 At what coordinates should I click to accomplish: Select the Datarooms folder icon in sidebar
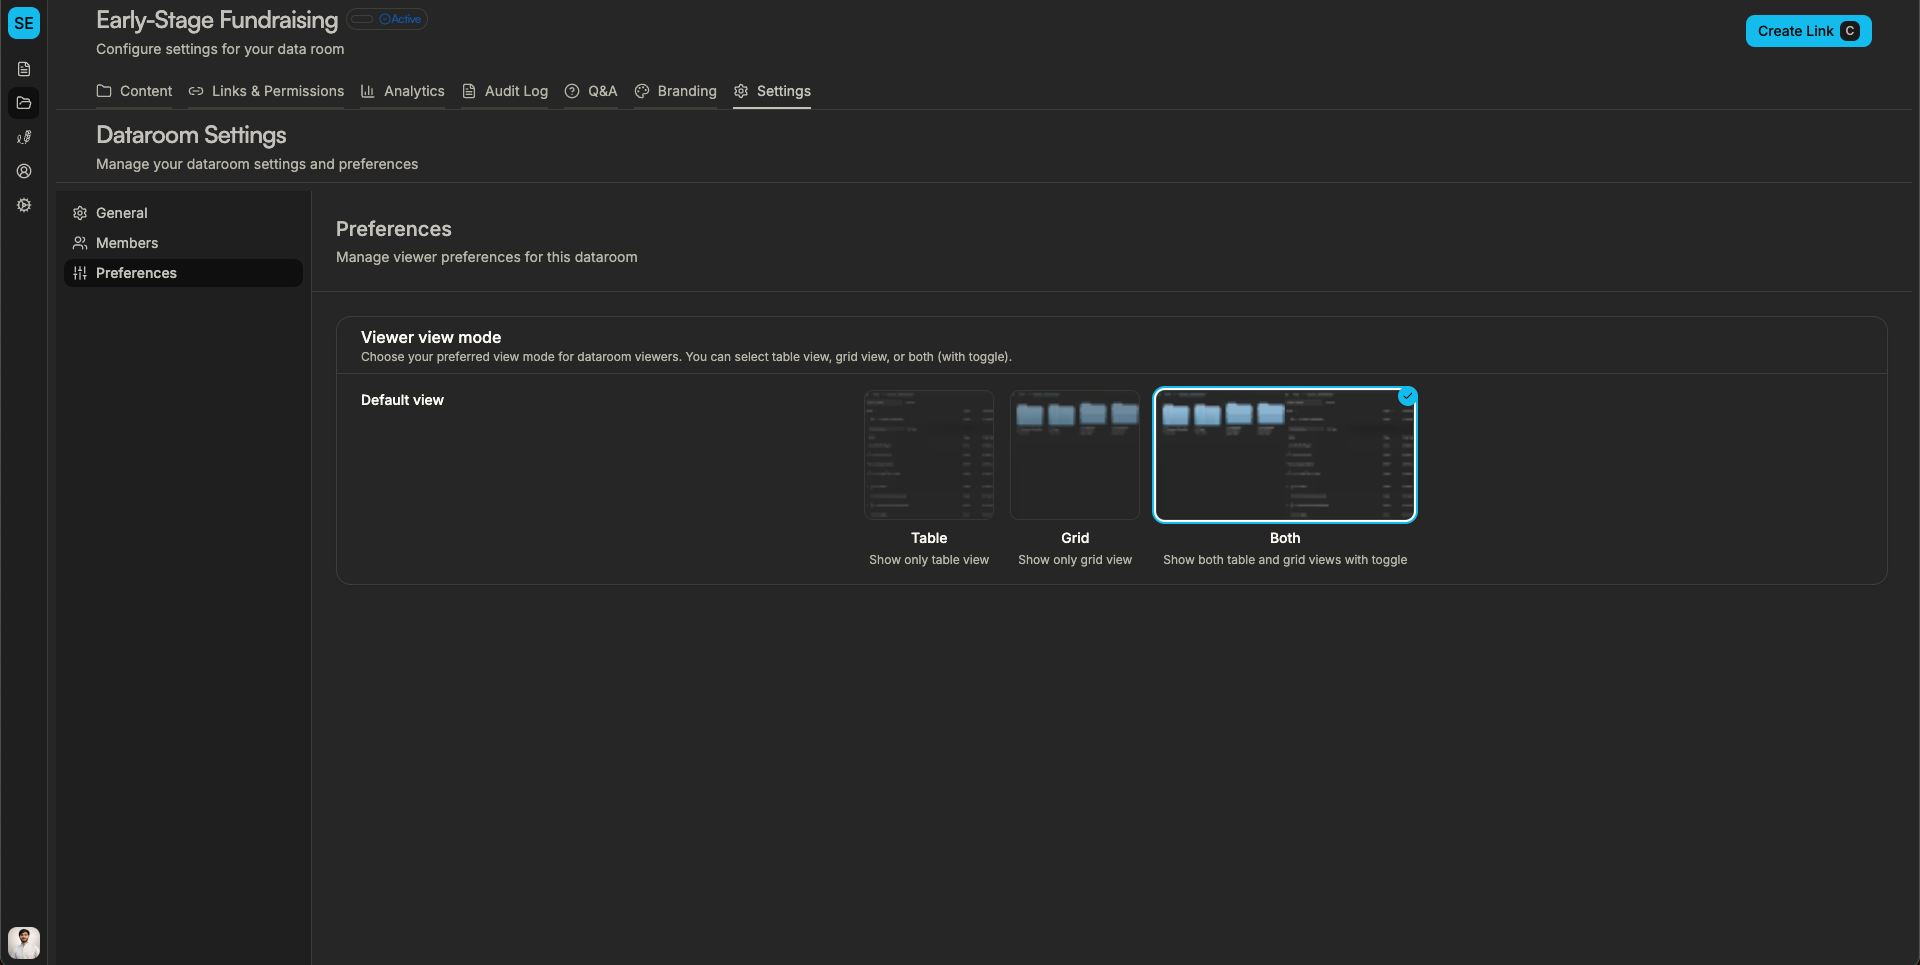pyautogui.click(x=24, y=103)
